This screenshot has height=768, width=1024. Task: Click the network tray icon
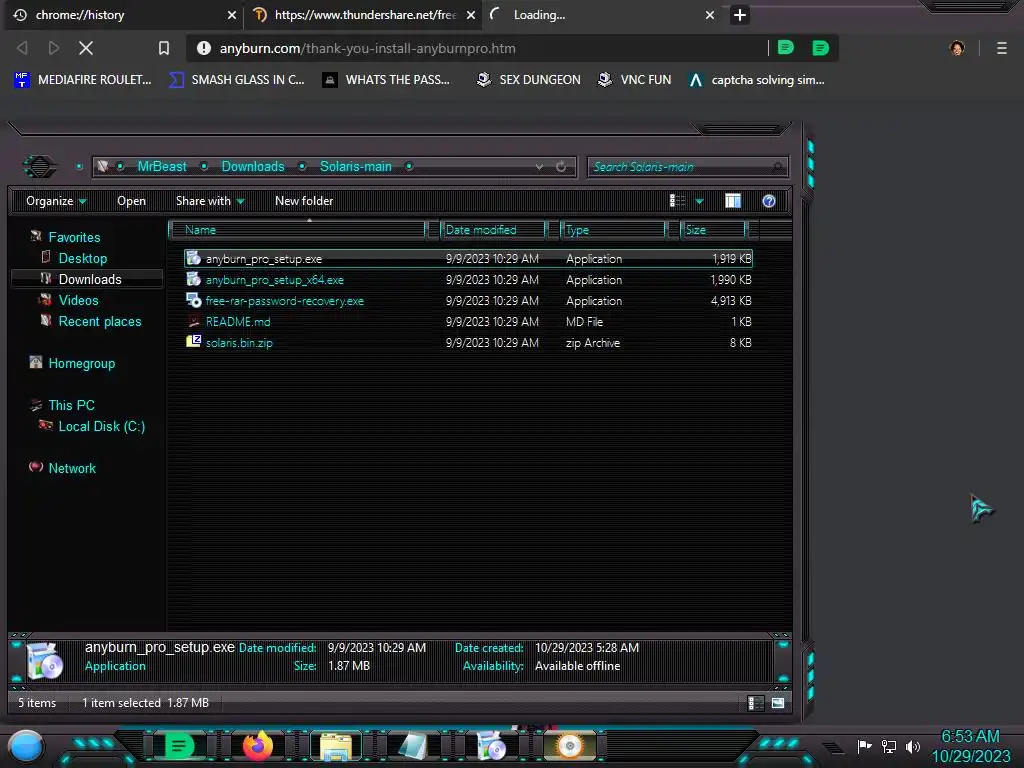click(888, 746)
